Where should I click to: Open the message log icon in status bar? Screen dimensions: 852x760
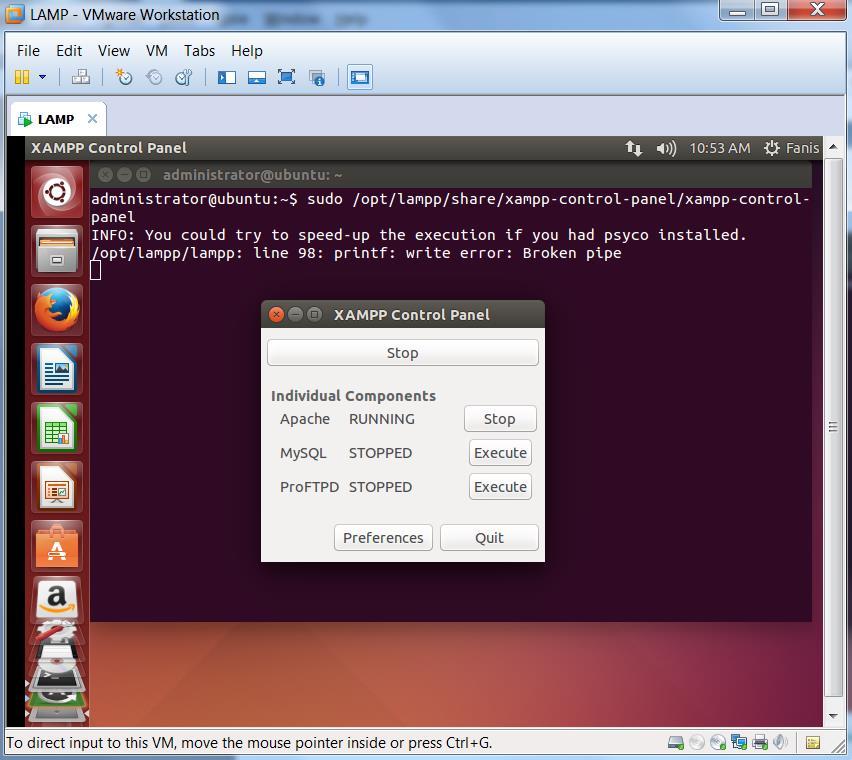click(813, 743)
